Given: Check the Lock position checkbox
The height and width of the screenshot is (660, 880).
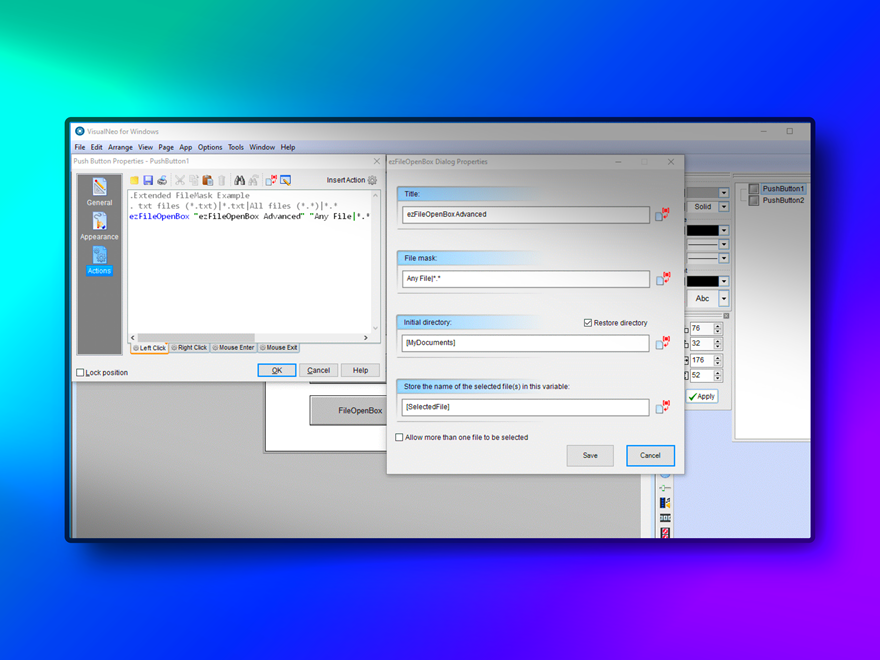Looking at the screenshot, I should [x=81, y=373].
